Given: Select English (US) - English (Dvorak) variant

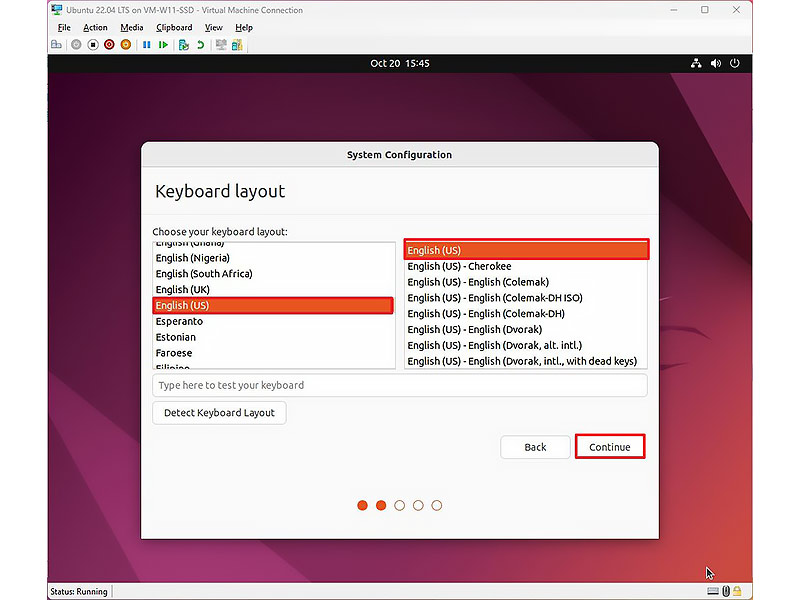Looking at the screenshot, I should point(526,330).
